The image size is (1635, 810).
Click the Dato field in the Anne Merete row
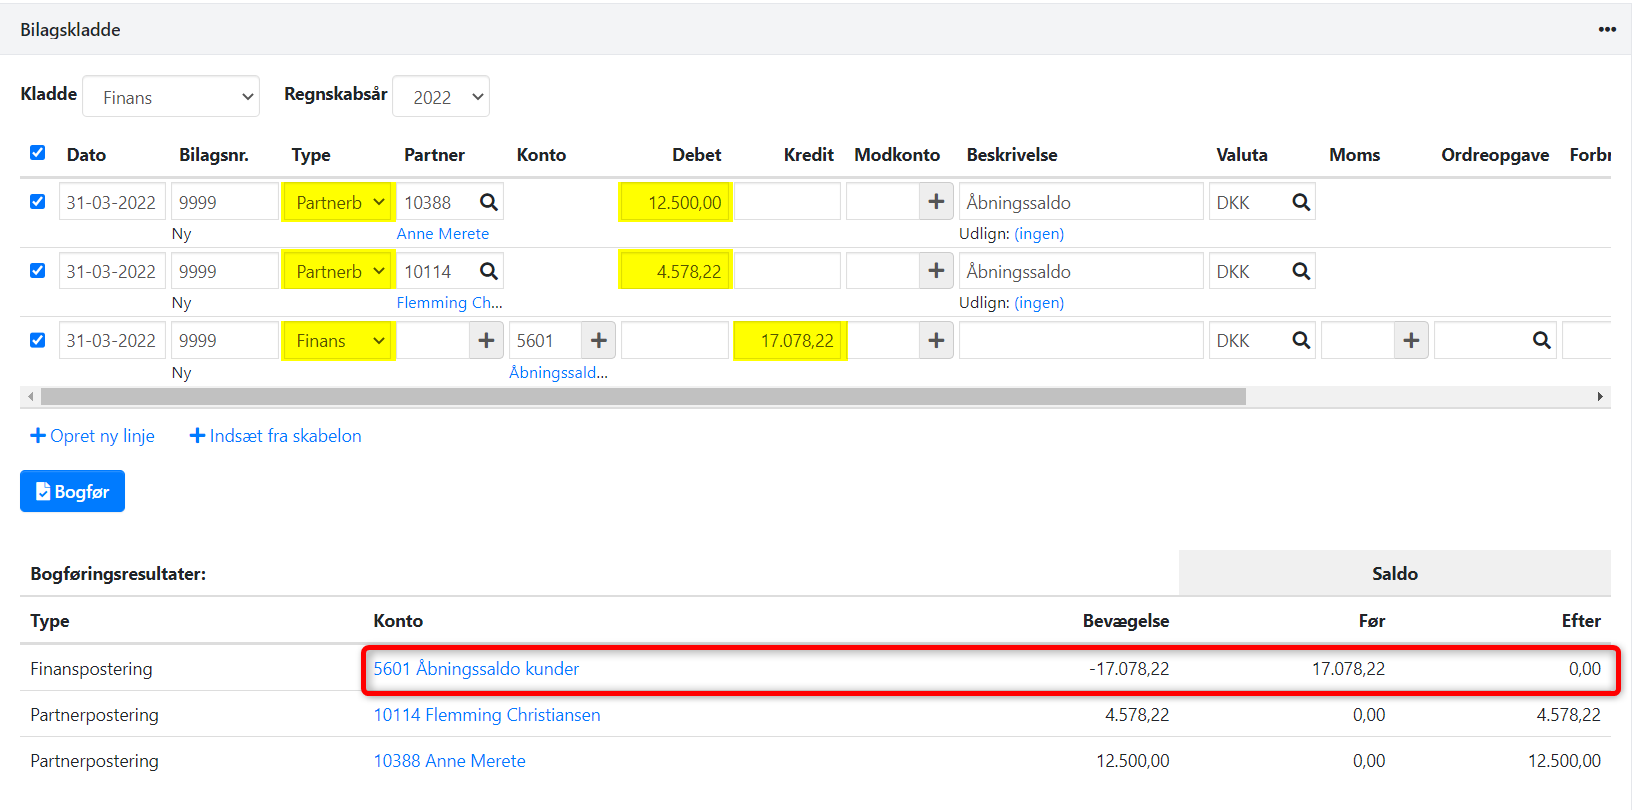(112, 202)
